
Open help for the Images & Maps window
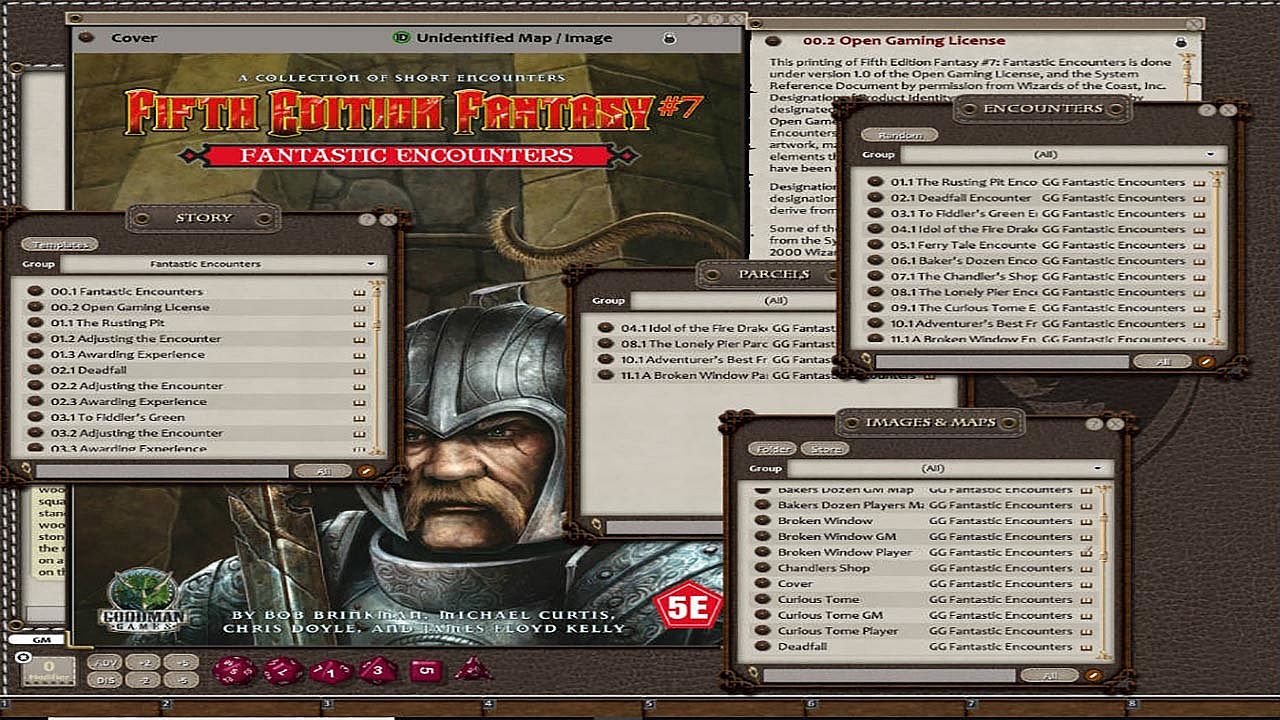(1094, 424)
